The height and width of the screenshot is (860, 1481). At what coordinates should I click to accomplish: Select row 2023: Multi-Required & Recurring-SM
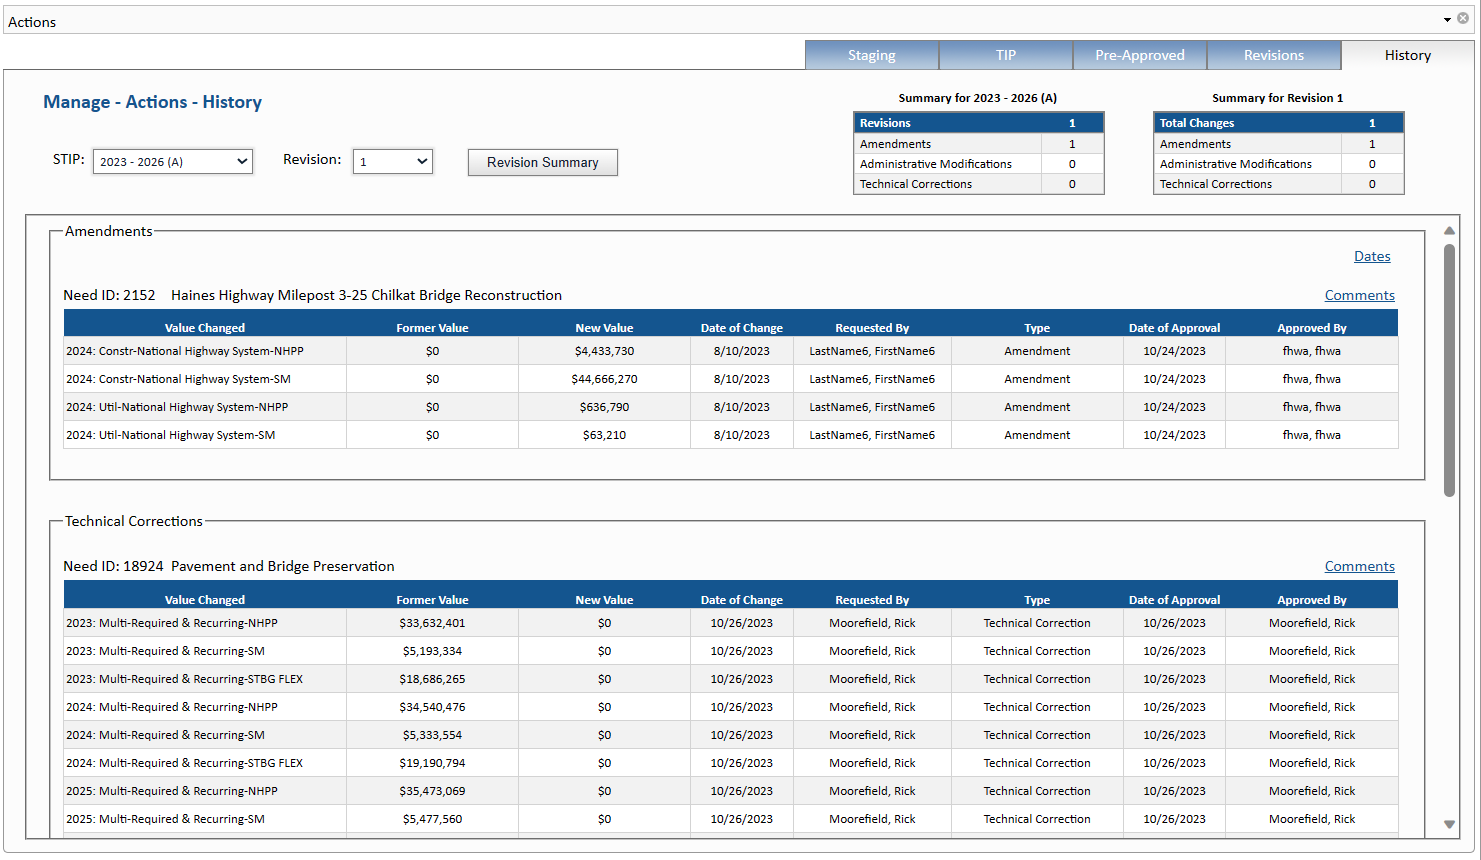tap(731, 651)
